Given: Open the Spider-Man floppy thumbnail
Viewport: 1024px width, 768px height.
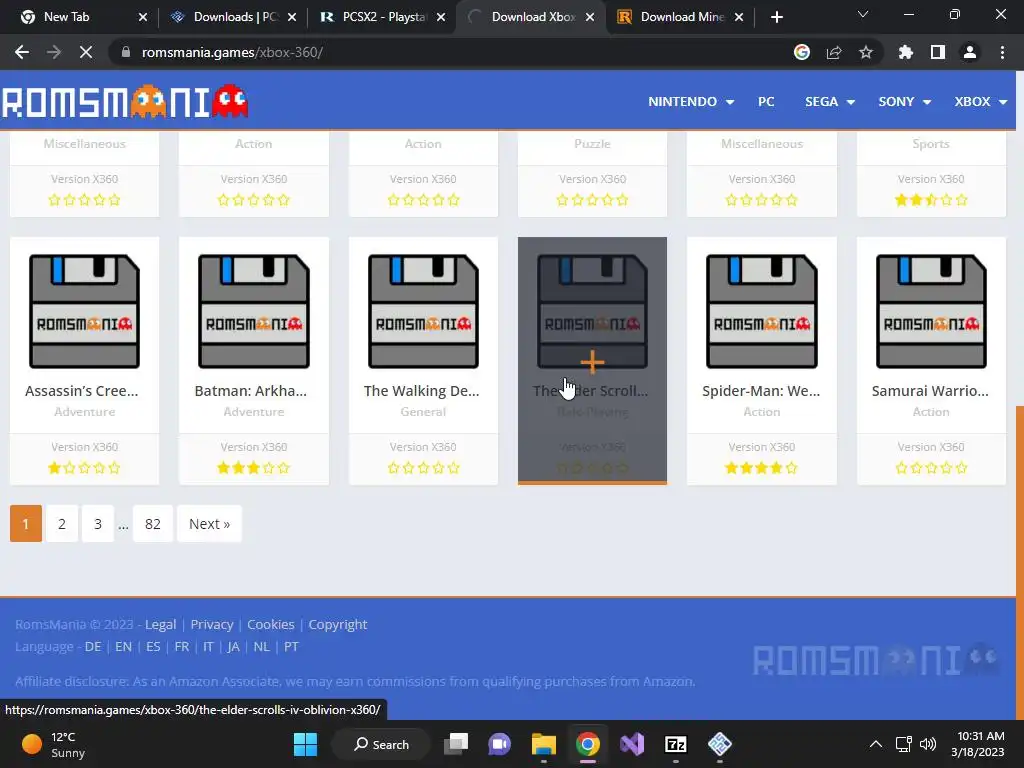Looking at the screenshot, I should point(761,312).
